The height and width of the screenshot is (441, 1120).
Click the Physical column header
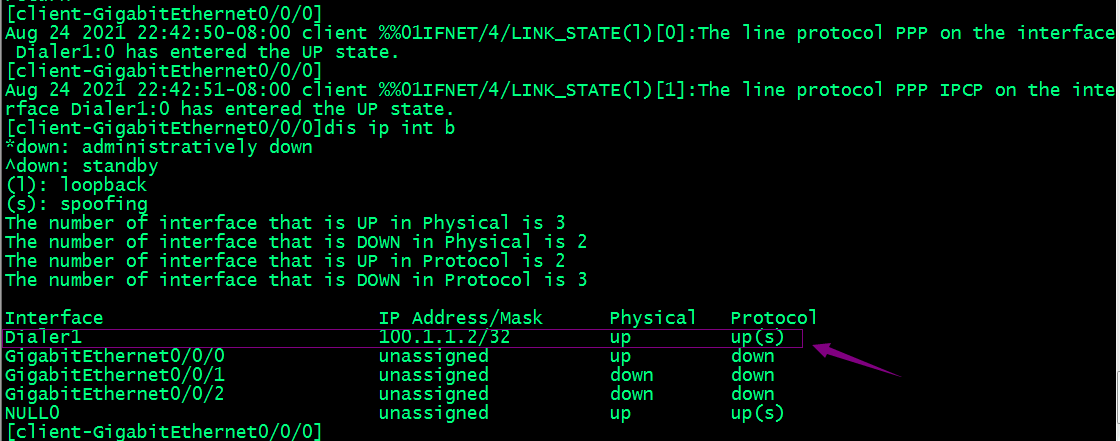653,317
